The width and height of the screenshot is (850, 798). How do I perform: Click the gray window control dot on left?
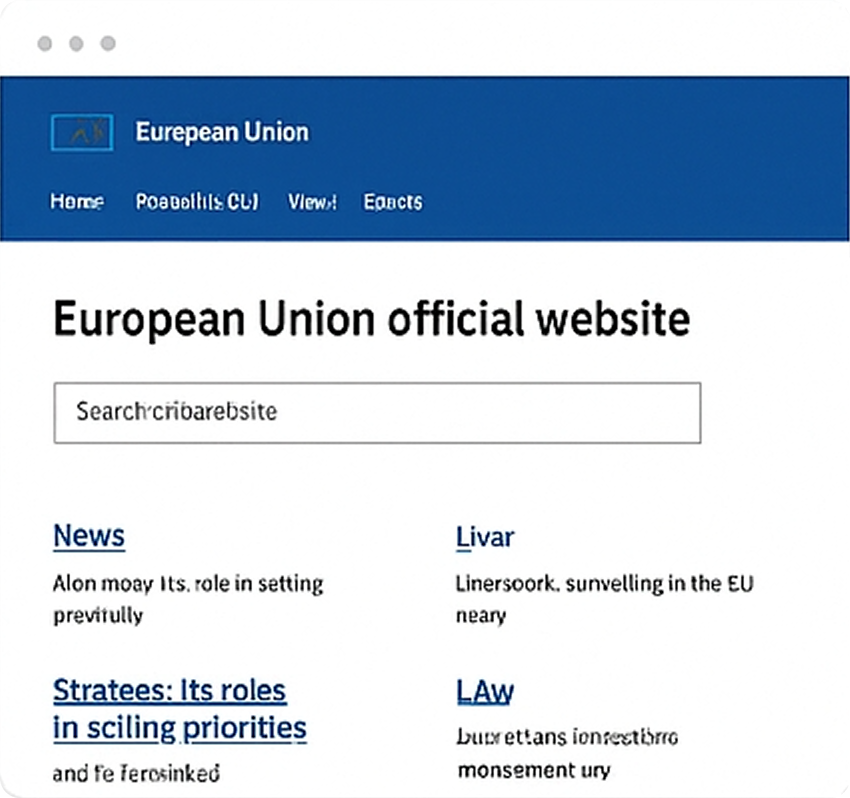[42, 44]
